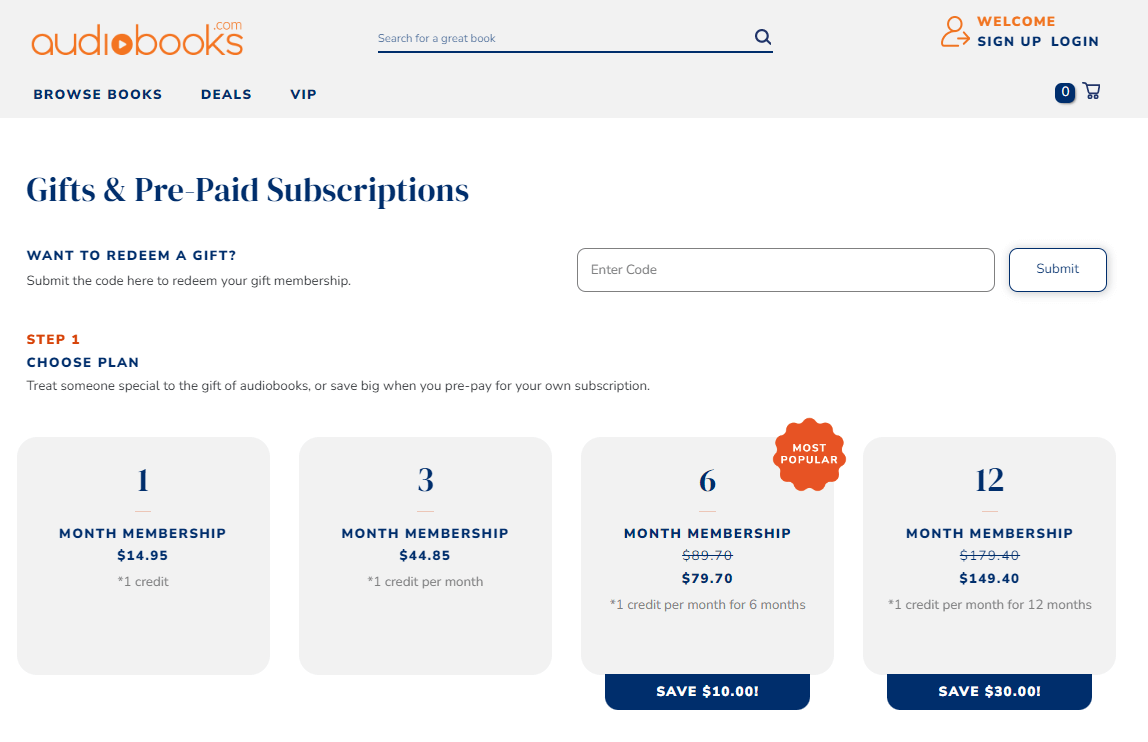Click the Enter Code gift field
Screen dimensions: 1148x742
786,270
